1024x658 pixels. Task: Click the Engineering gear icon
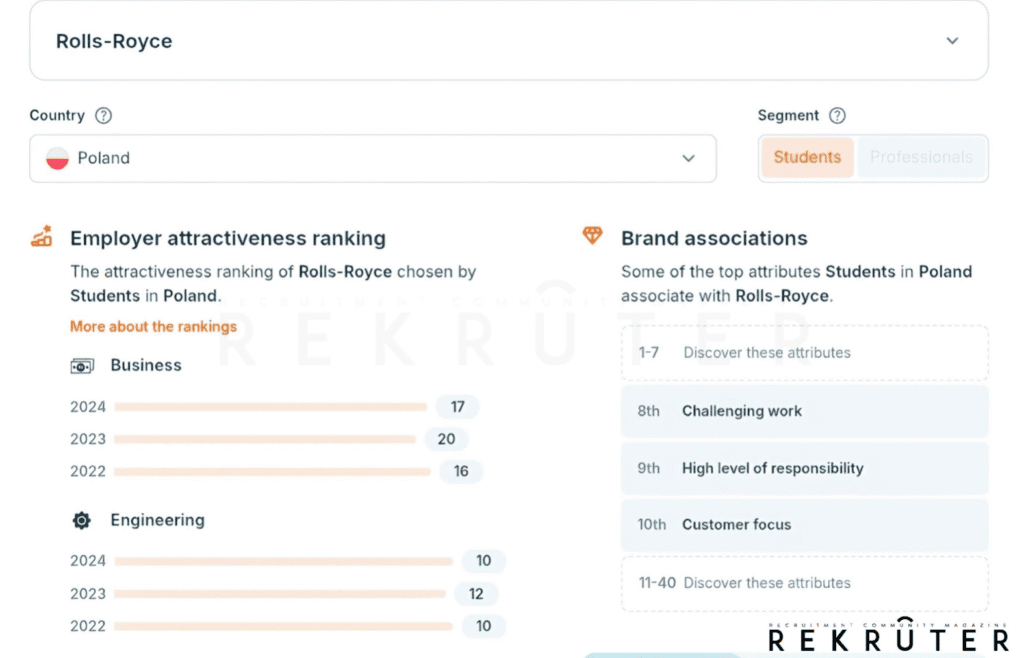coord(82,521)
